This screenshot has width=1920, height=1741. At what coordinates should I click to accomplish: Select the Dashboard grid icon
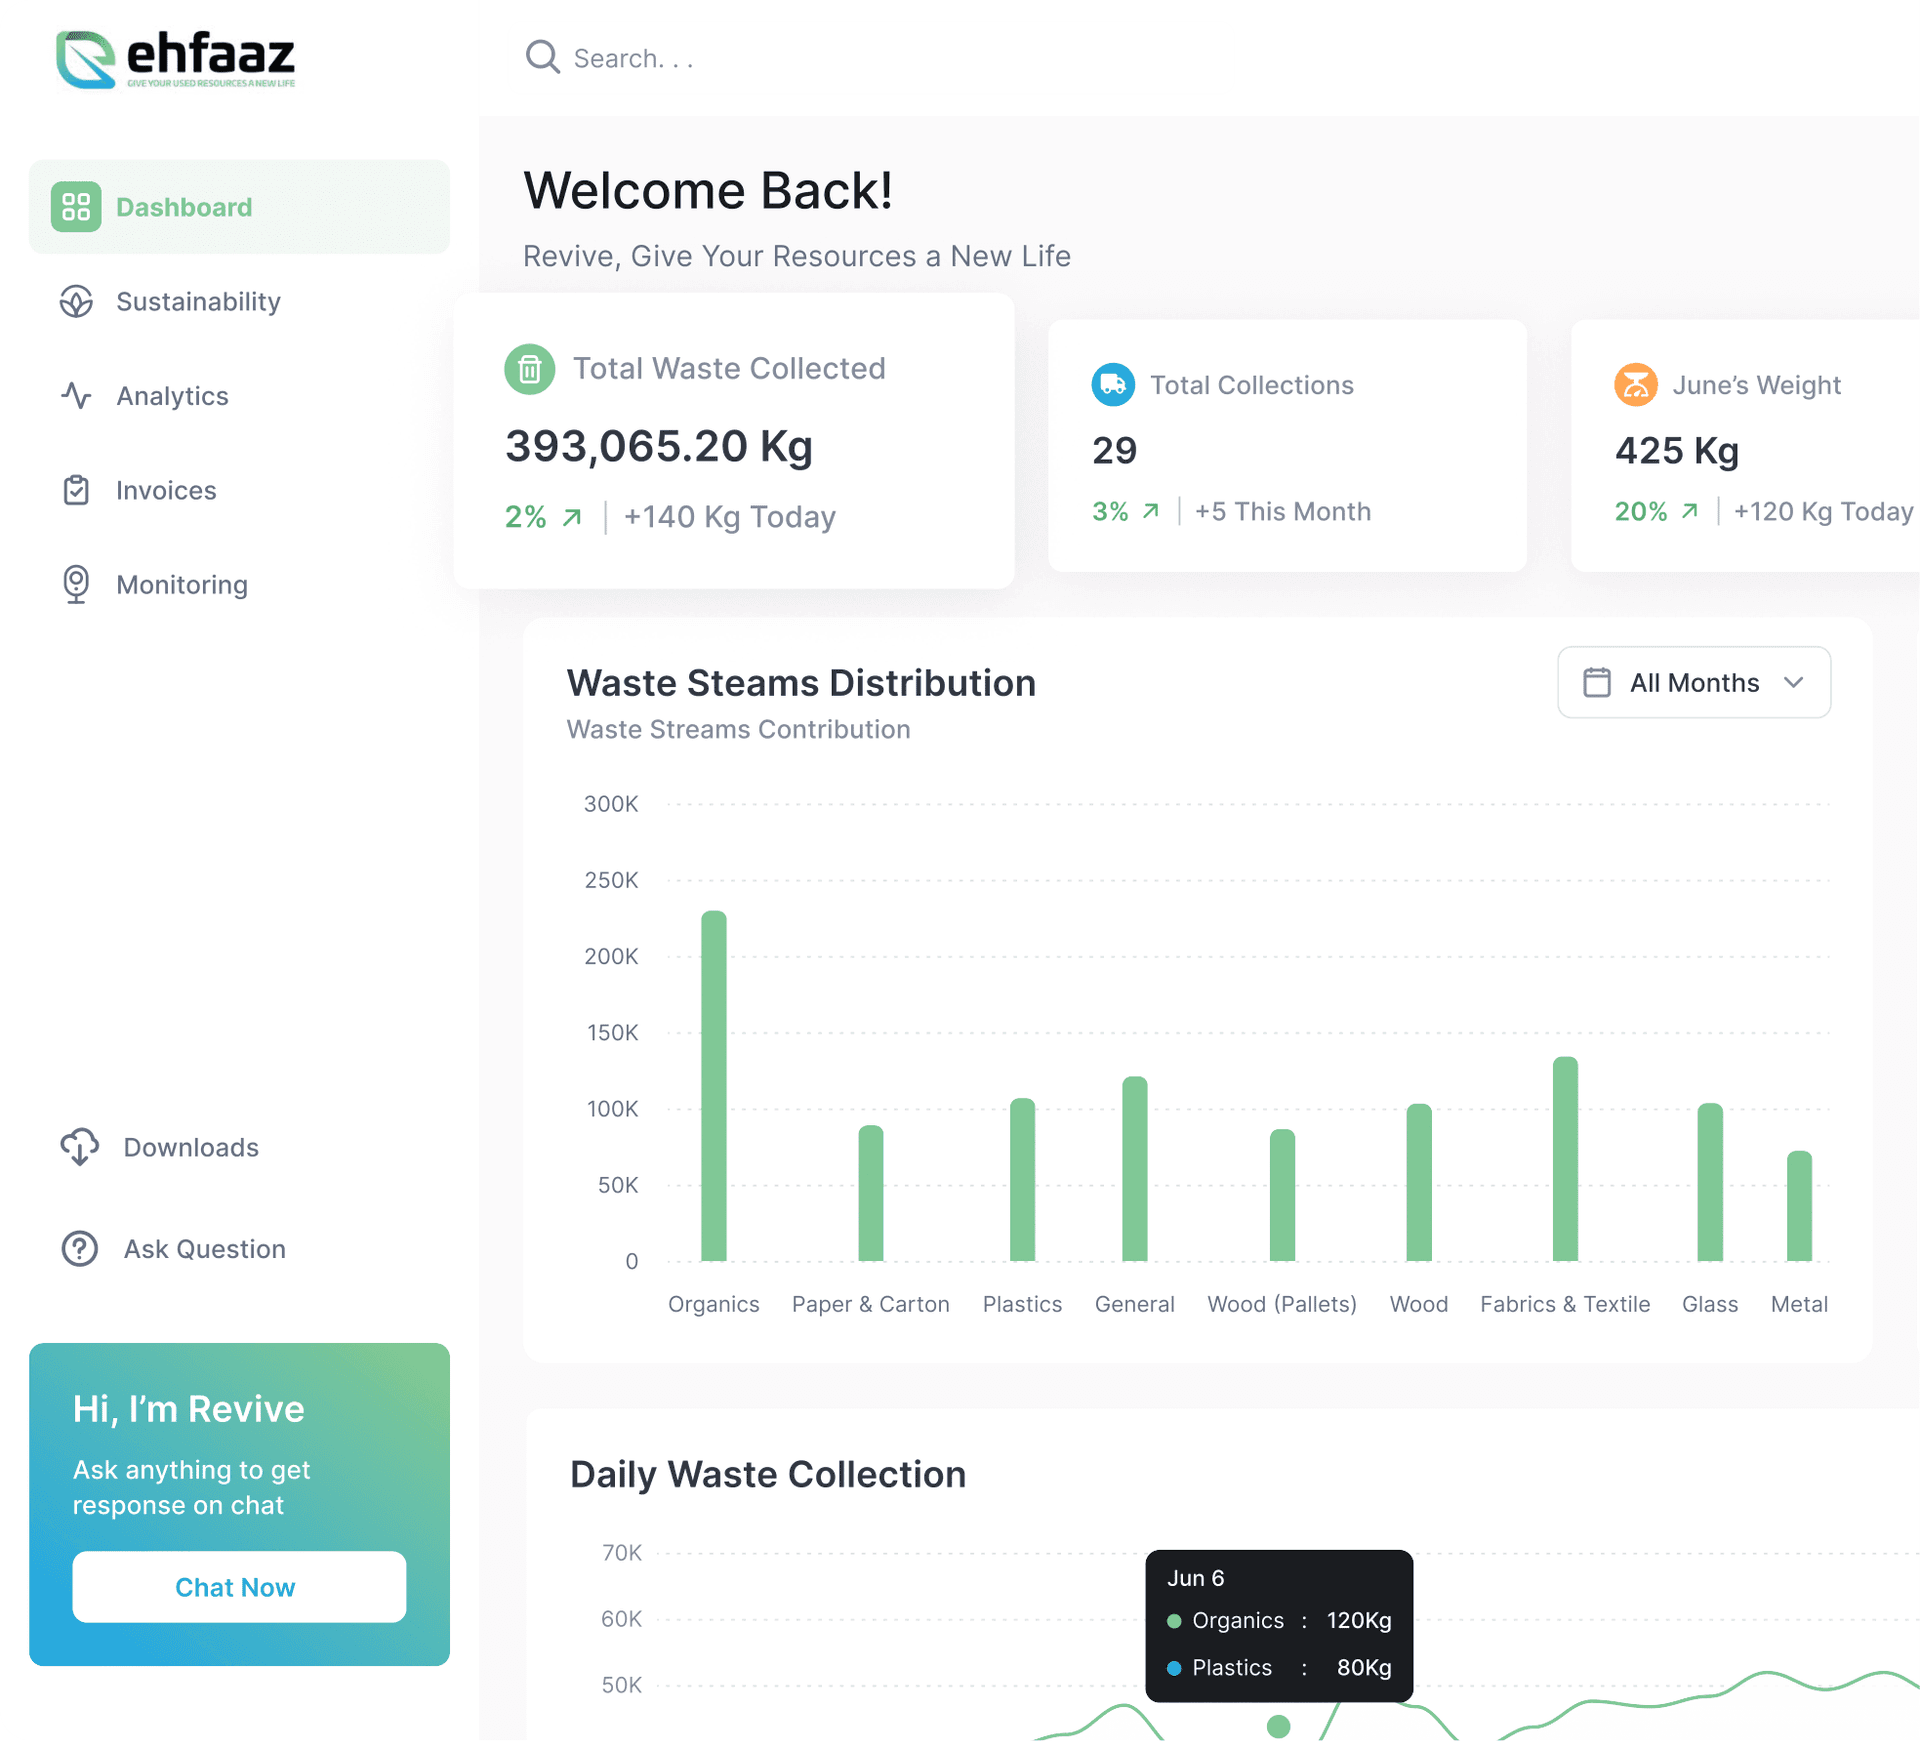coord(76,207)
